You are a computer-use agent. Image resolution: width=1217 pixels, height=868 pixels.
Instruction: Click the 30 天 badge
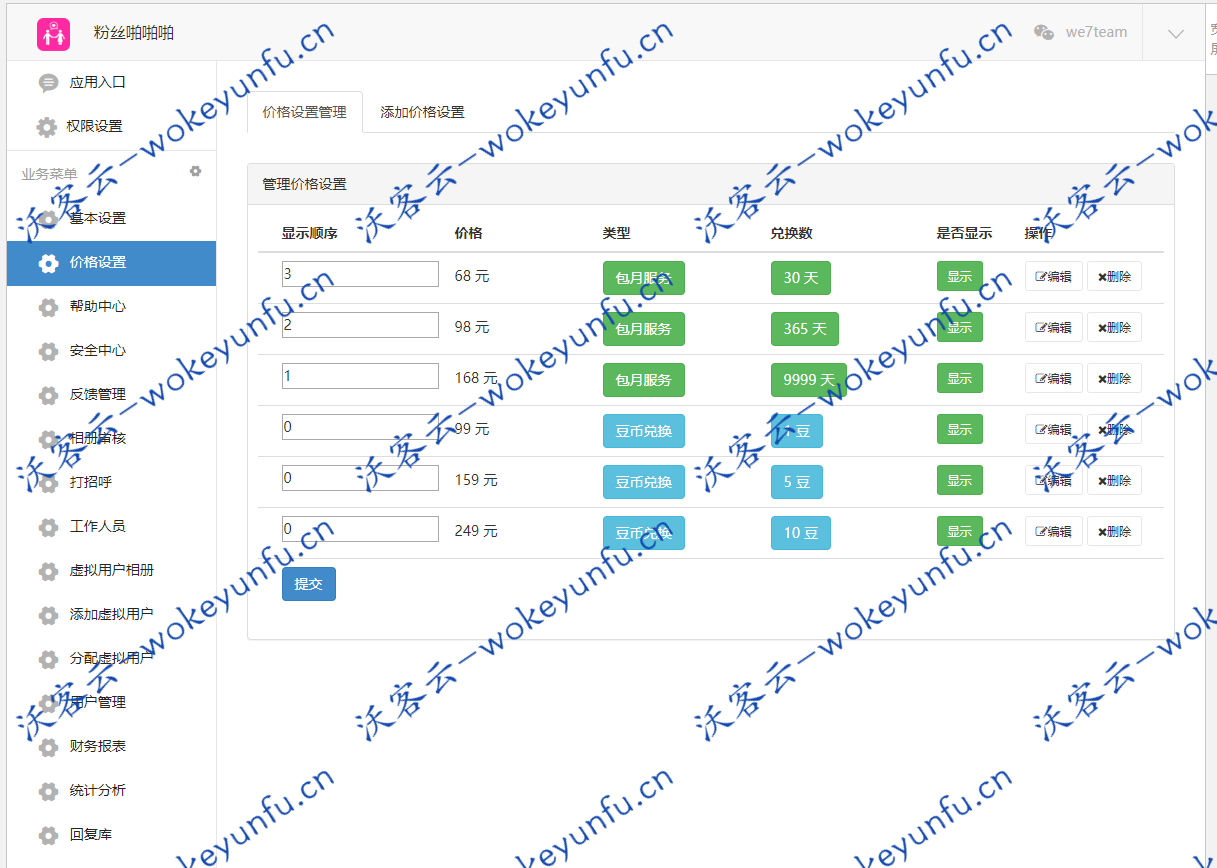[x=801, y=277]
